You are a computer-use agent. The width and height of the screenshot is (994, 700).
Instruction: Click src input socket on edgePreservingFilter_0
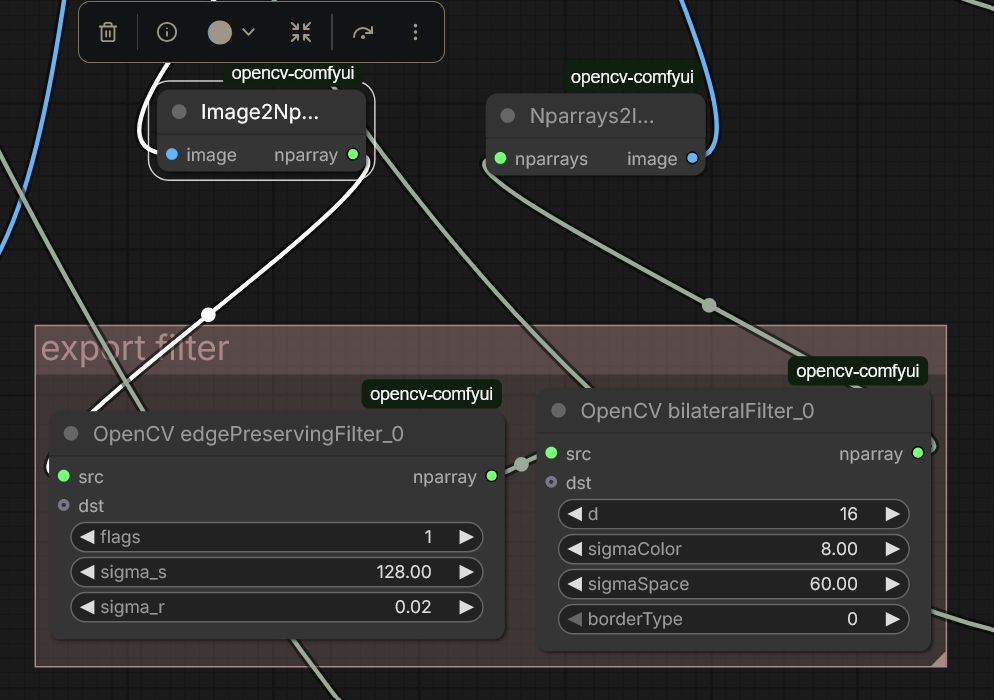click(x=63, y=476)
